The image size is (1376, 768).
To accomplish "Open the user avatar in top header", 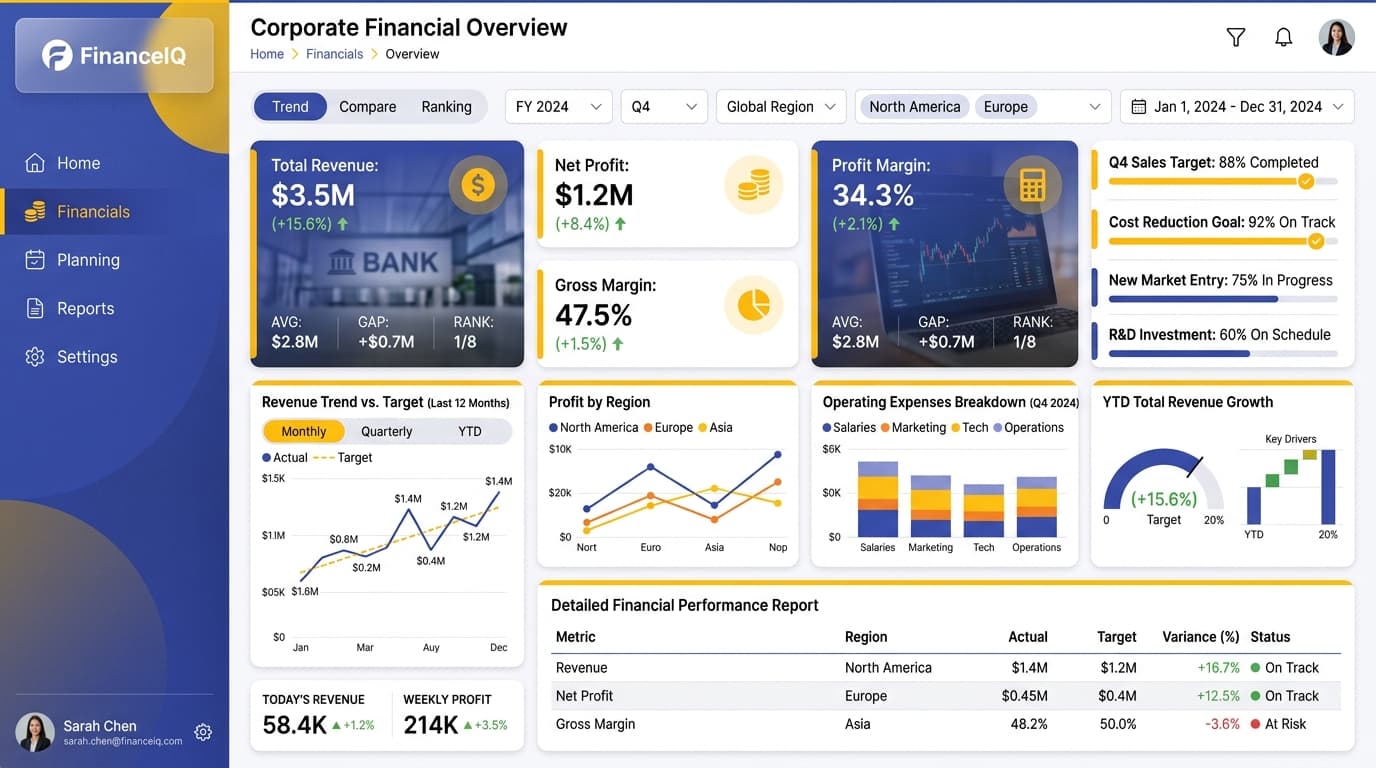I will (x=1337, y=37).
